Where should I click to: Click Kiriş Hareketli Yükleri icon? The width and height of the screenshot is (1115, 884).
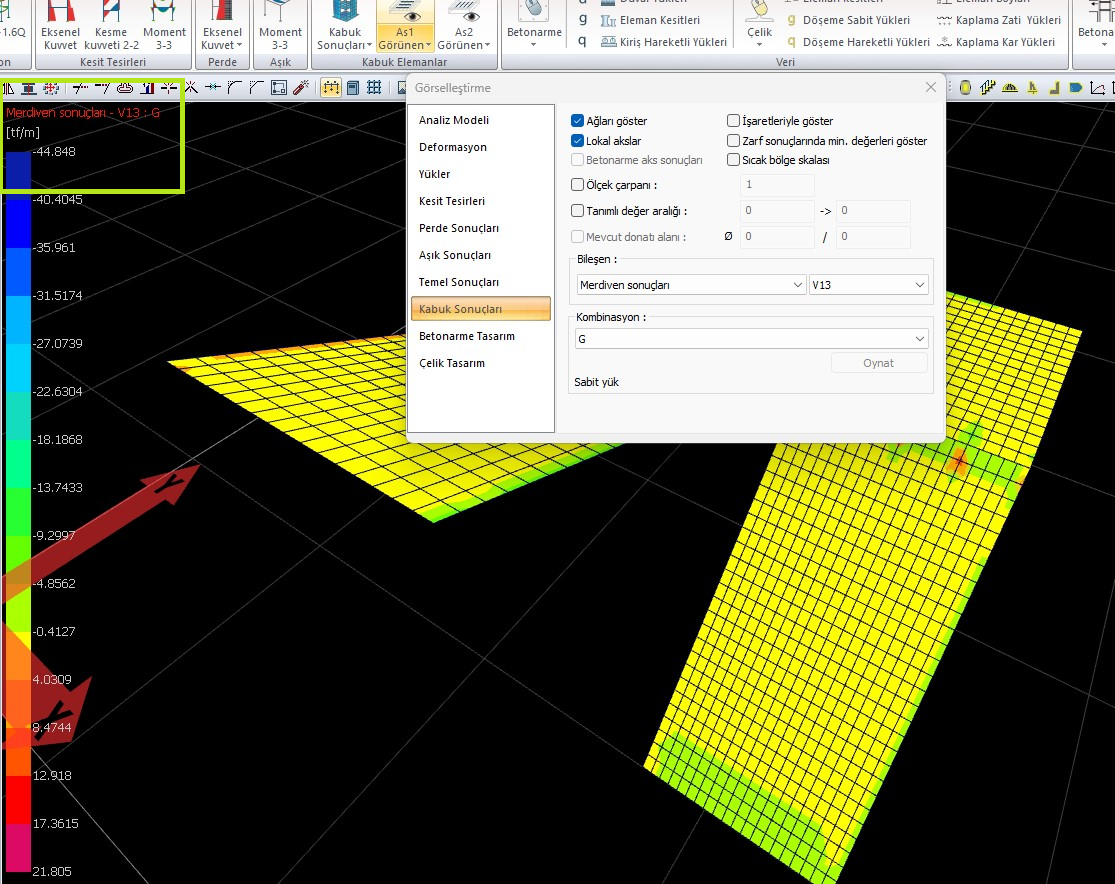pyautogui.click(x=609, y=42)
